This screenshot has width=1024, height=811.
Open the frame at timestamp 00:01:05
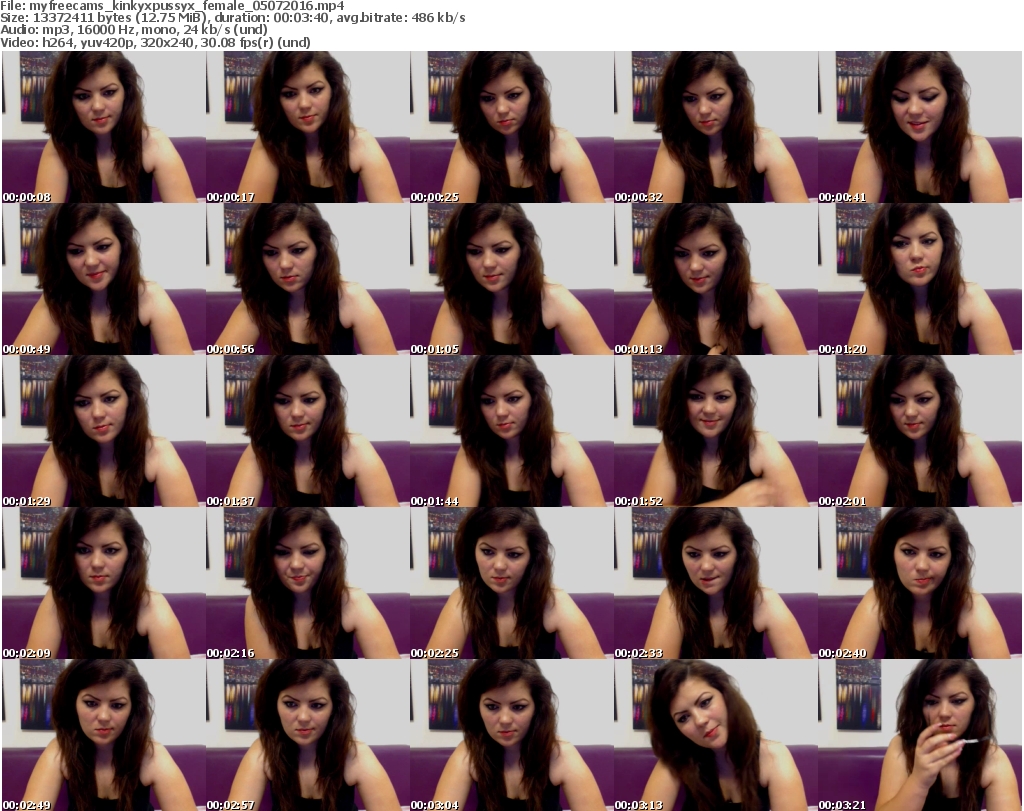tap(512, 279)
